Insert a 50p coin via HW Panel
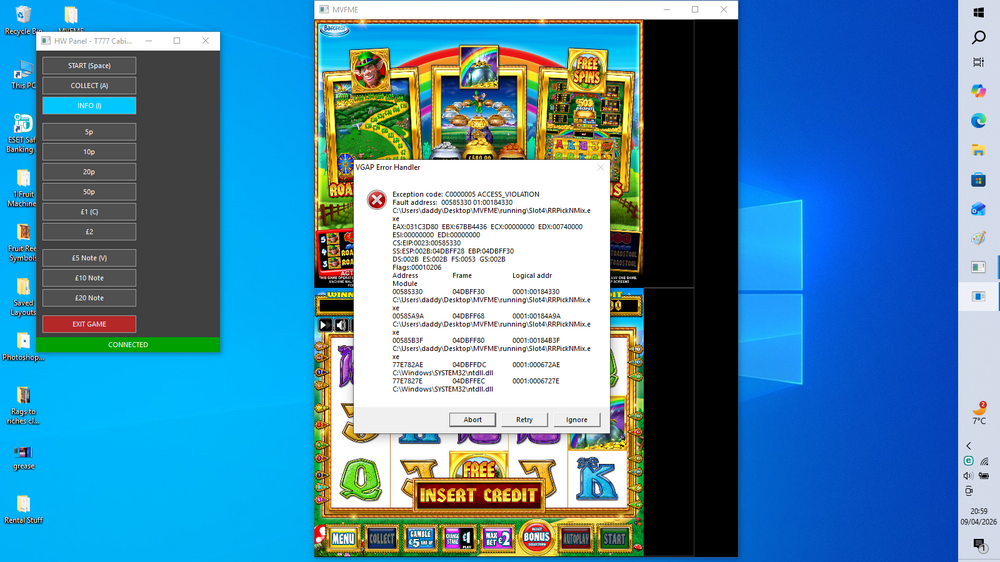Image resolution: width=1000 pixels, height=562 pixels. (89, 191)
